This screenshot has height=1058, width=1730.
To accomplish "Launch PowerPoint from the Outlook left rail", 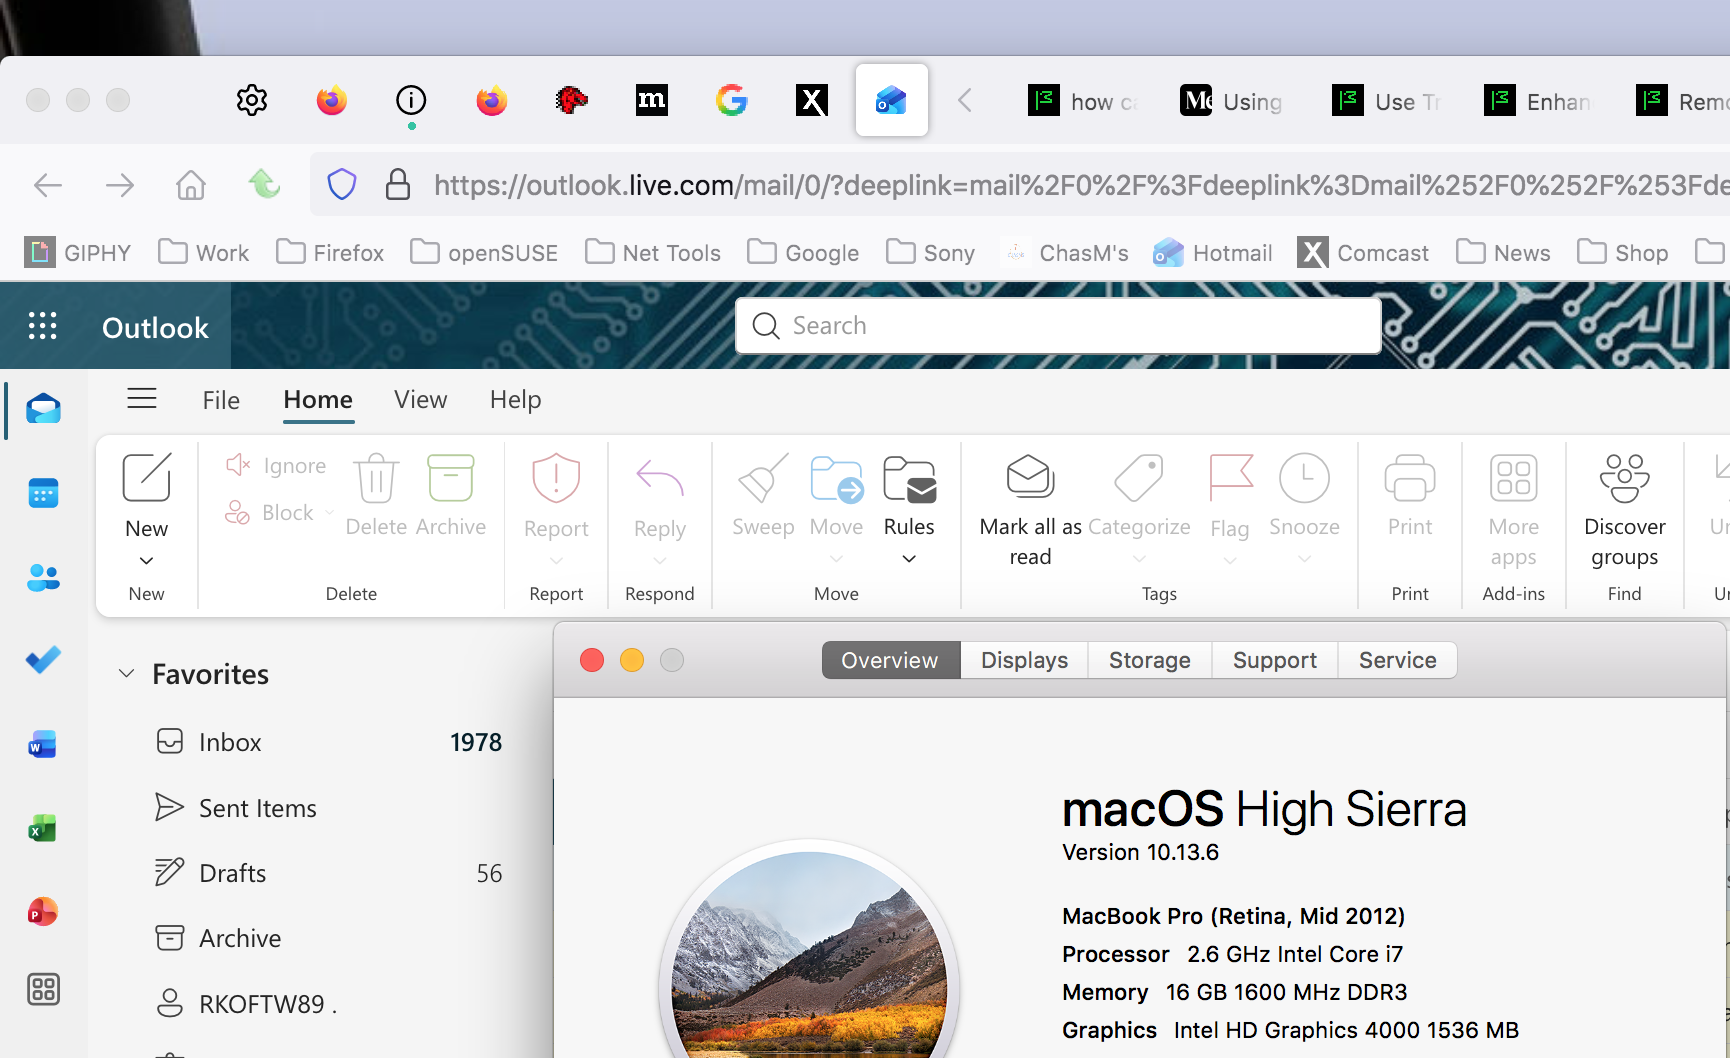I will 43,912.
